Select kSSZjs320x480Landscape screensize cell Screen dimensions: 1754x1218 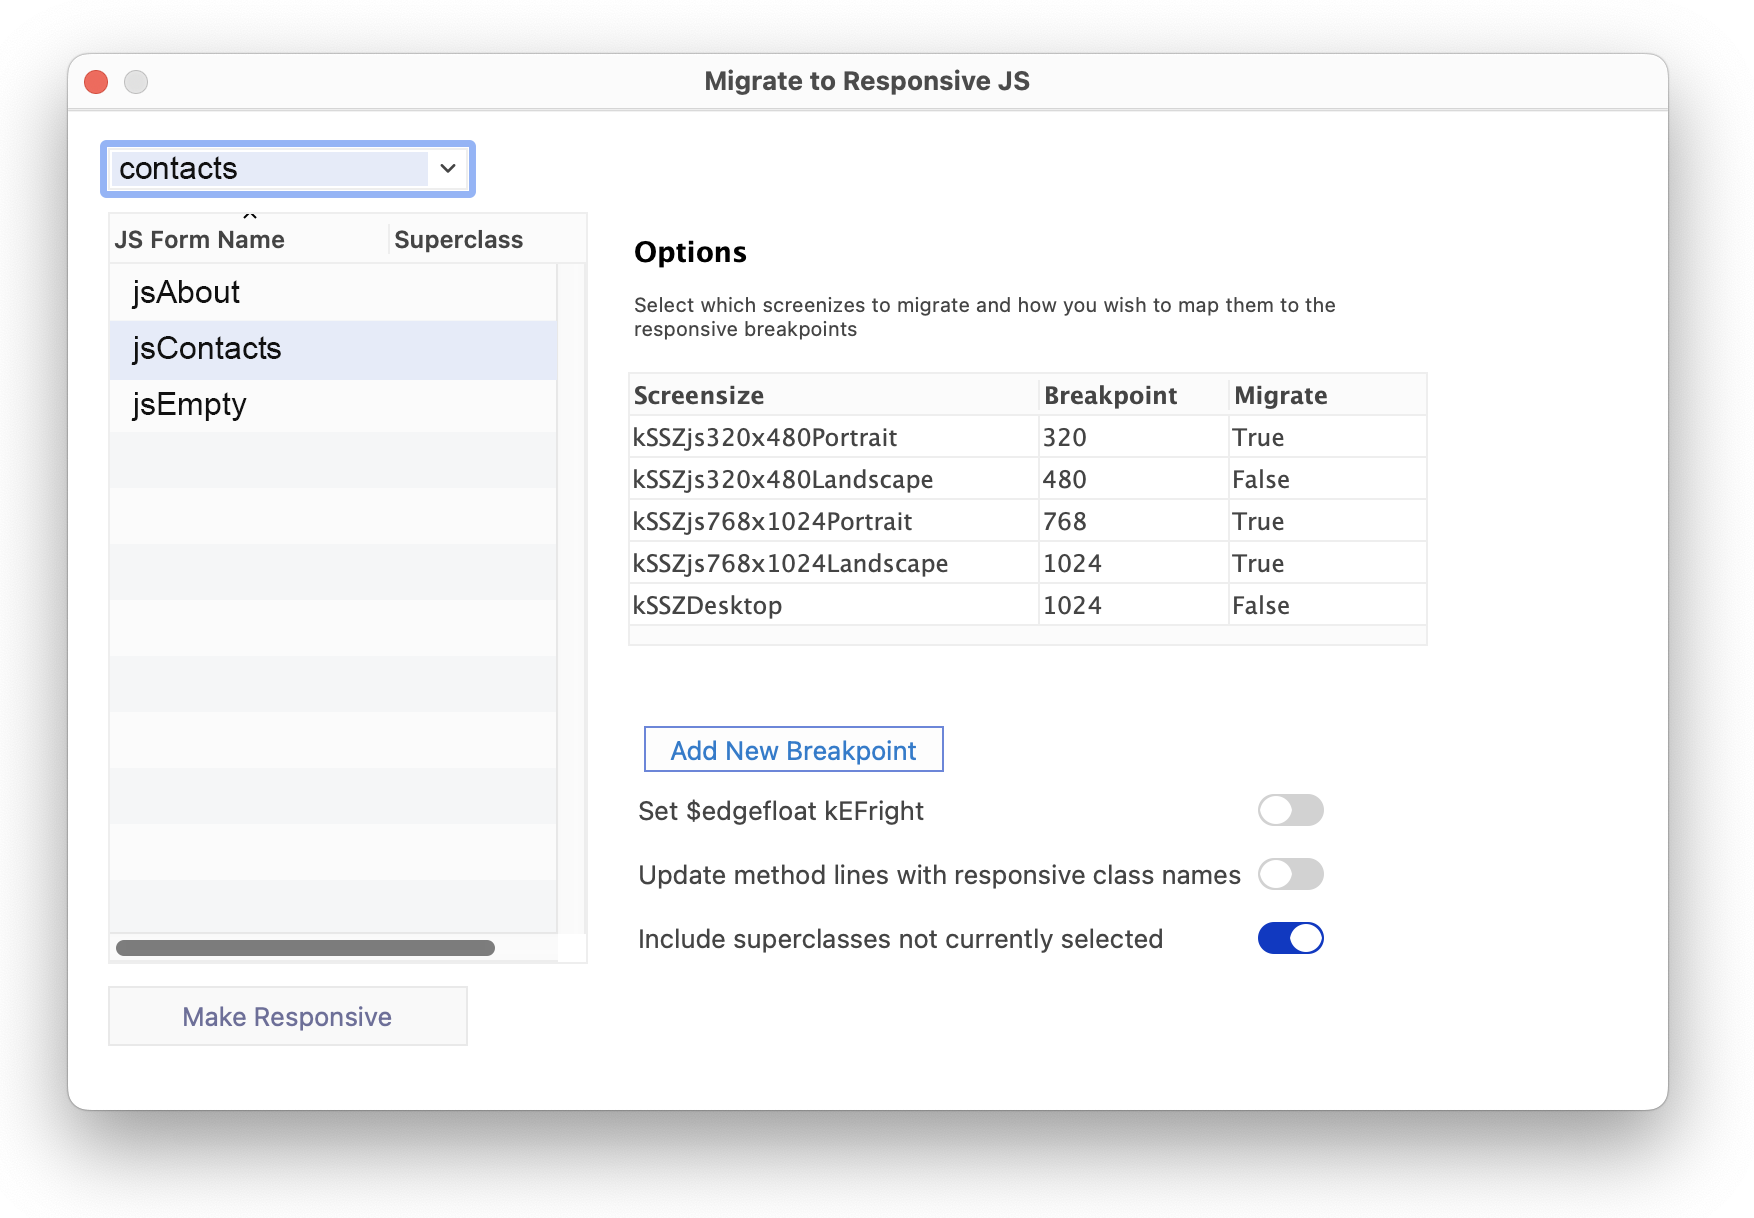click(834, 479)
